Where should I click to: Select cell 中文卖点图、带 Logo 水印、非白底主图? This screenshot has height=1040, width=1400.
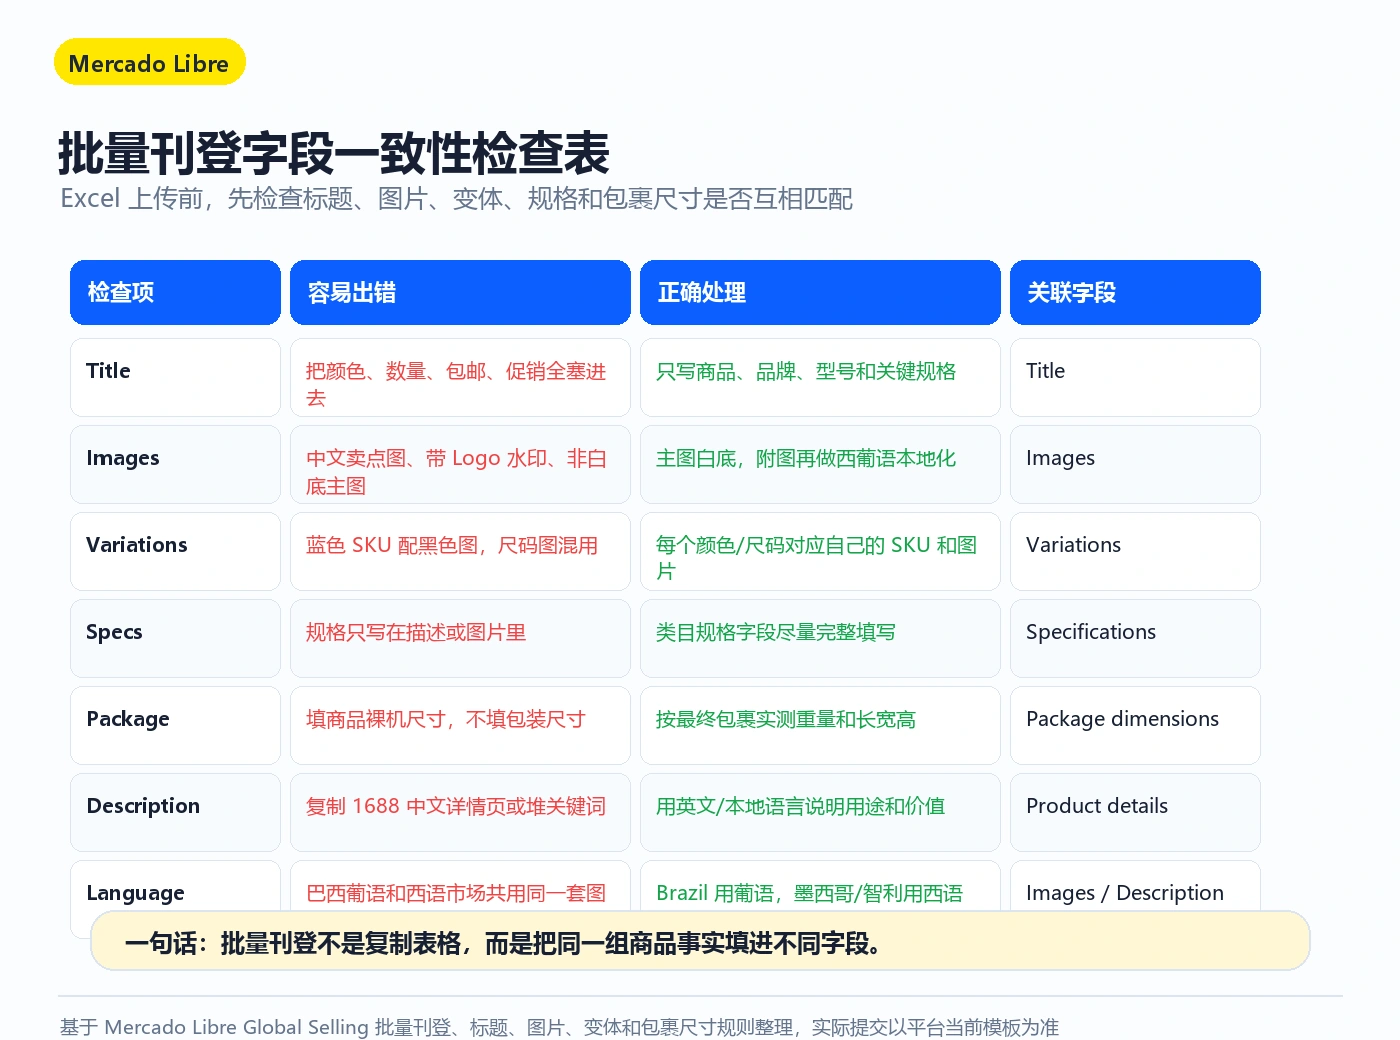[x=460, y=464]
